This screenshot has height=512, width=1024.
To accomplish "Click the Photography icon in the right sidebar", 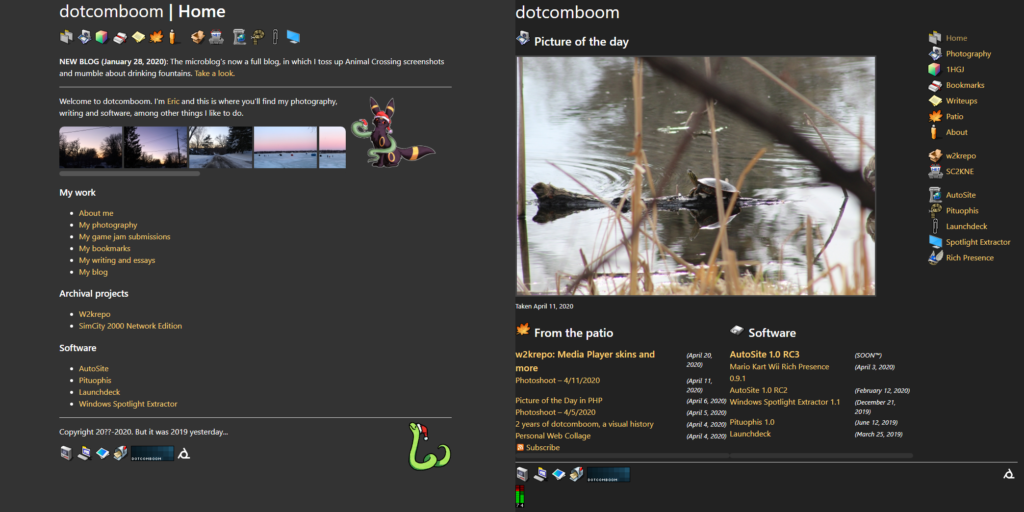I will (935, 54).
